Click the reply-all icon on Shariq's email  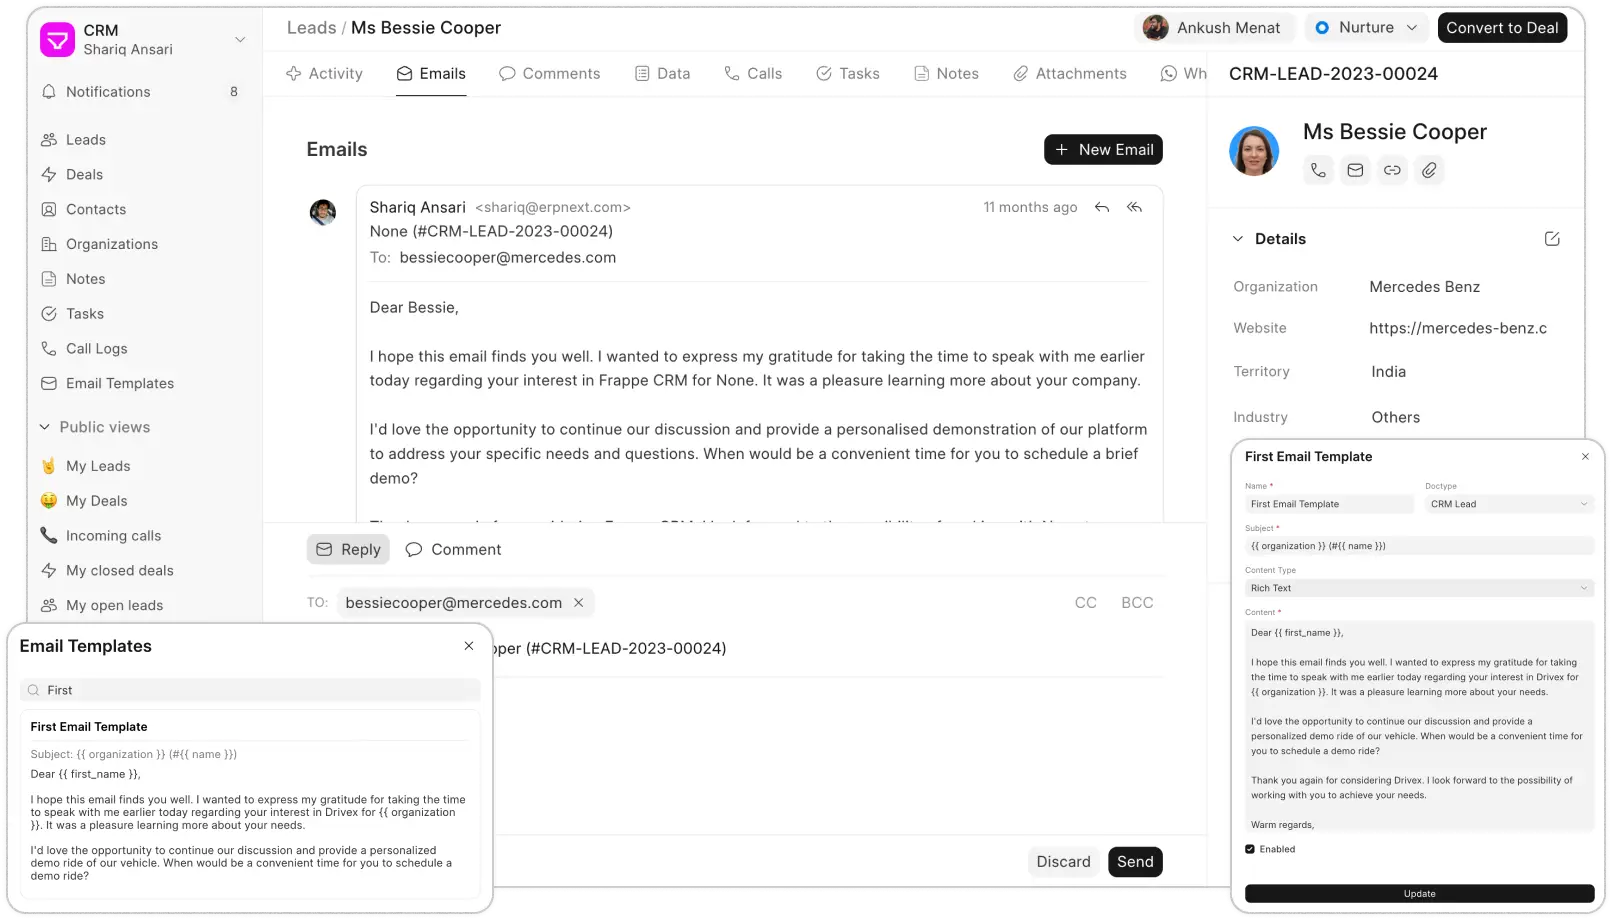click(x=1134, y=208)
